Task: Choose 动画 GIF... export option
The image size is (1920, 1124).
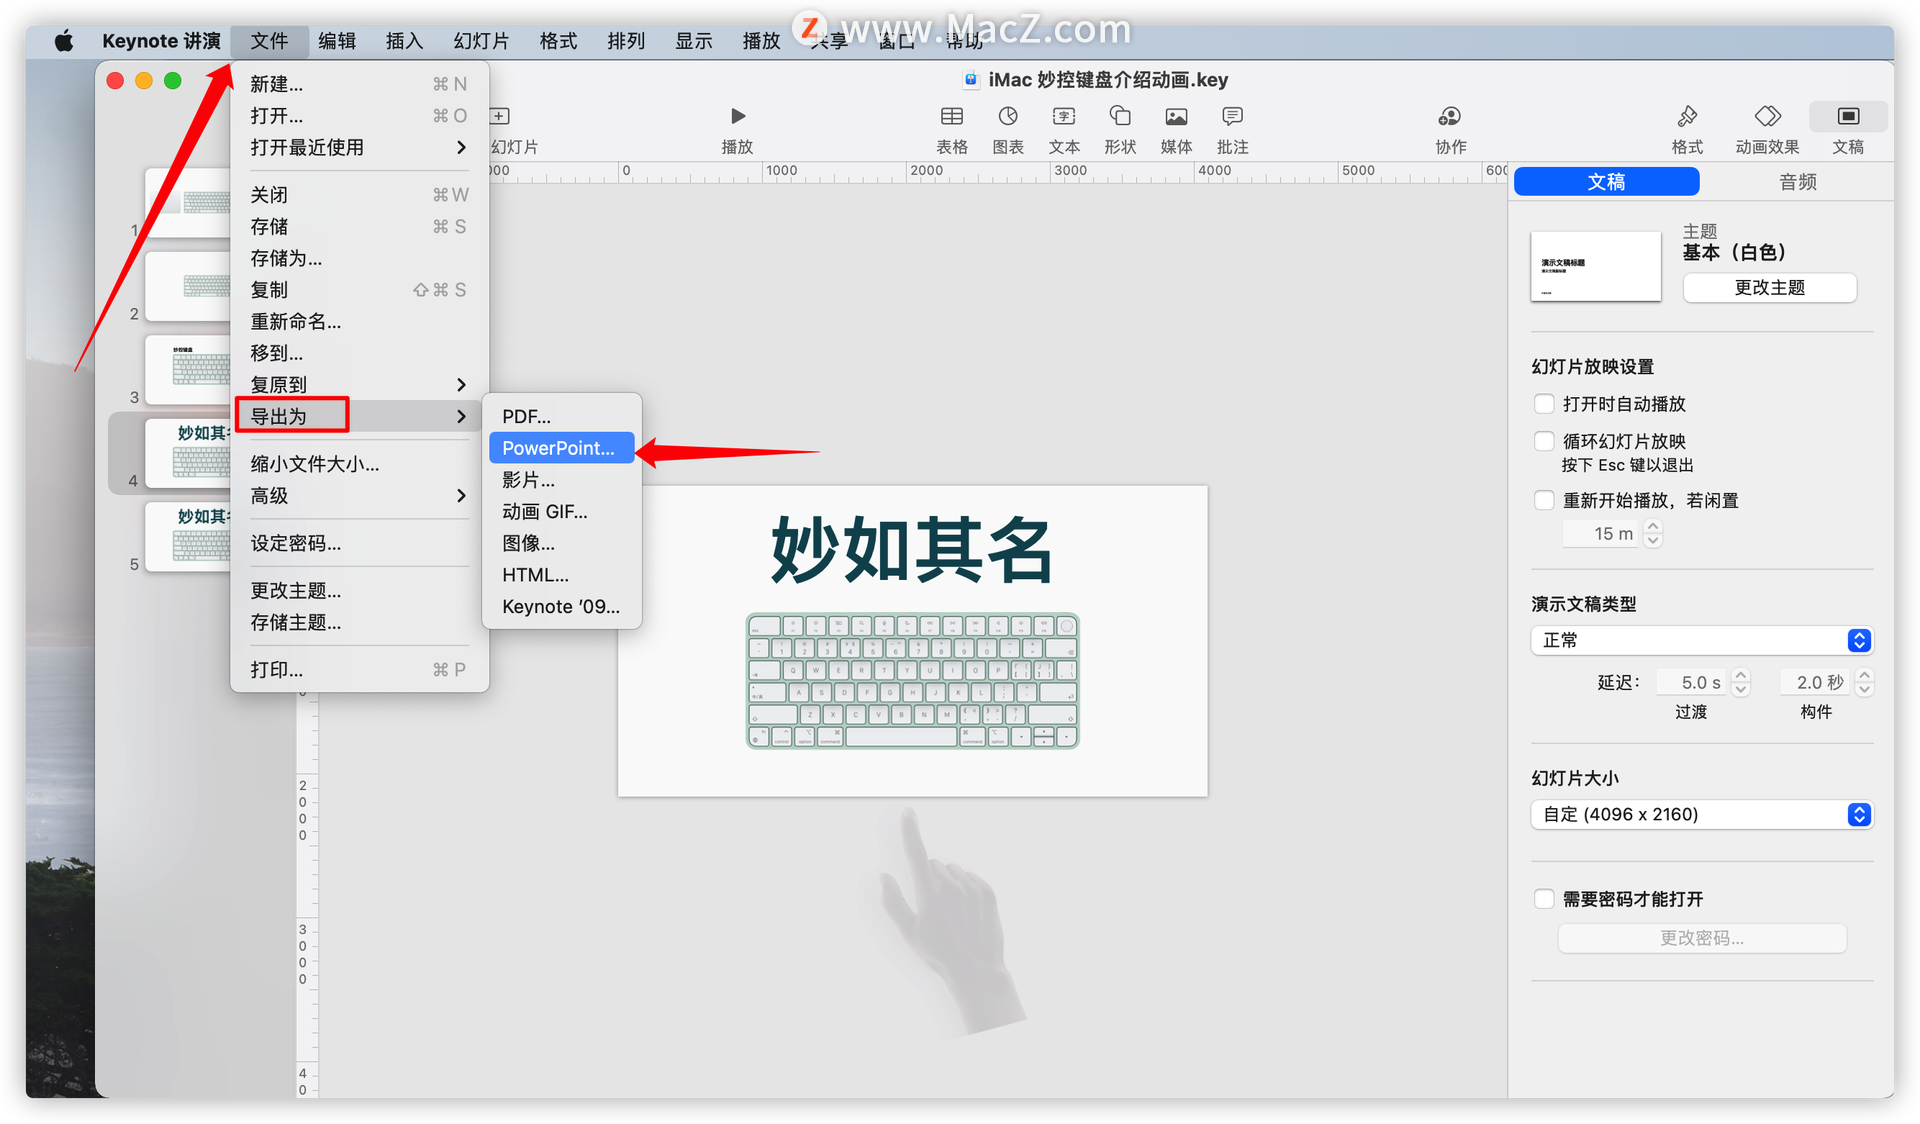Action: (x=561, y=512)
